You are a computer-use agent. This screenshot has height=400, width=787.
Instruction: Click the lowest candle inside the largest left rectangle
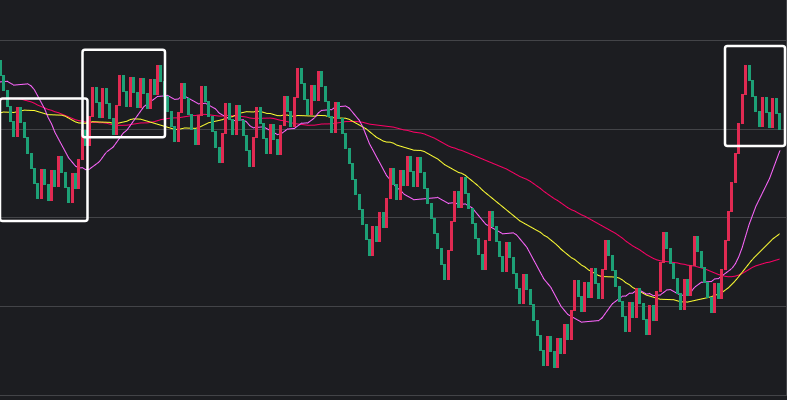[x=69, y=188]
